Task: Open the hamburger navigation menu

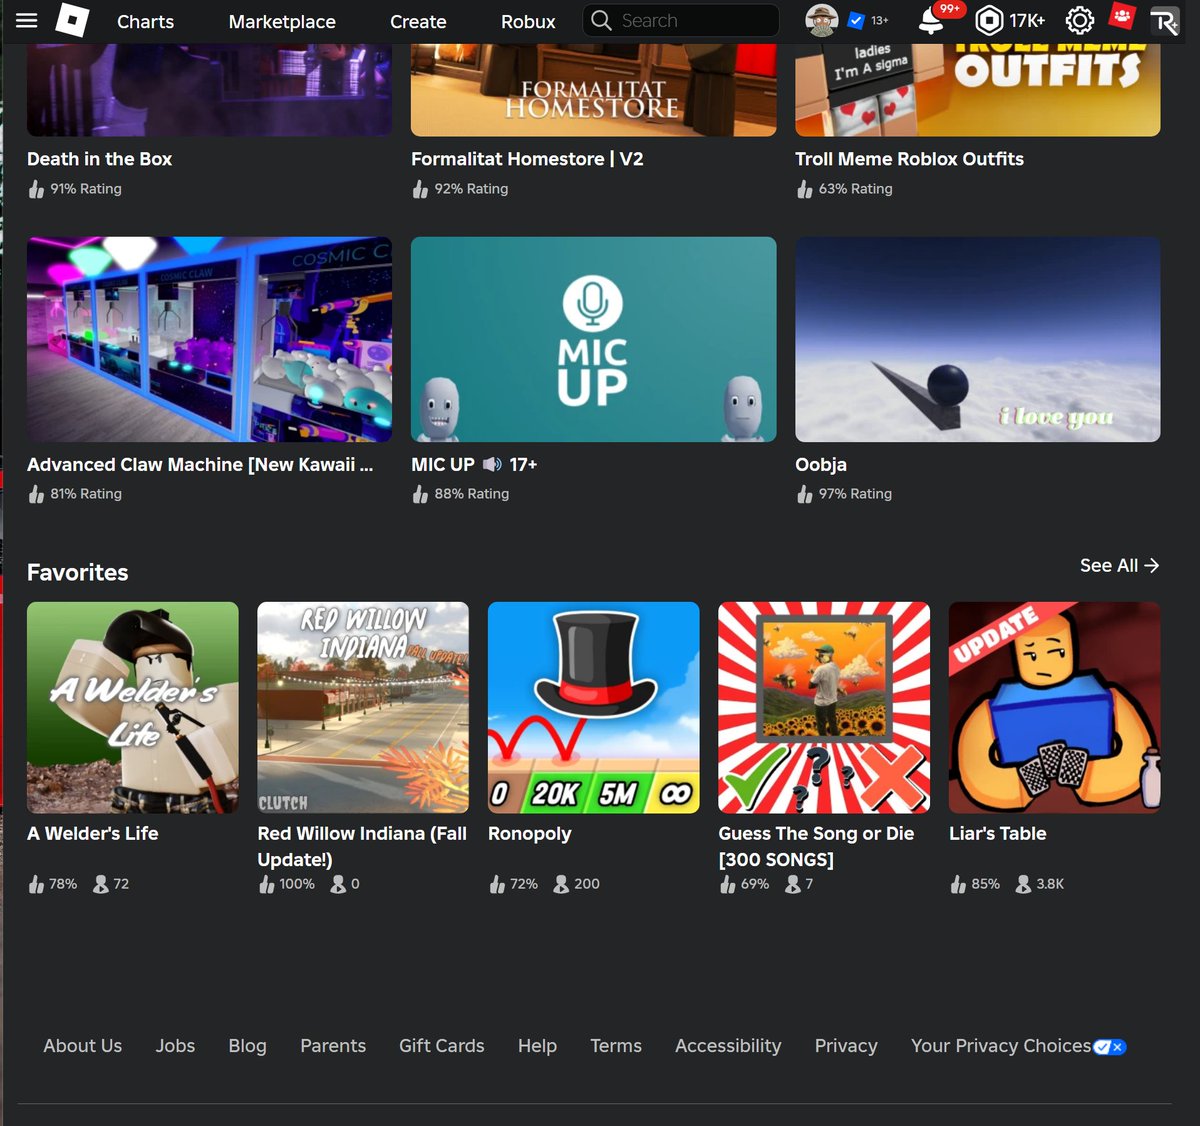Action: 27,20
